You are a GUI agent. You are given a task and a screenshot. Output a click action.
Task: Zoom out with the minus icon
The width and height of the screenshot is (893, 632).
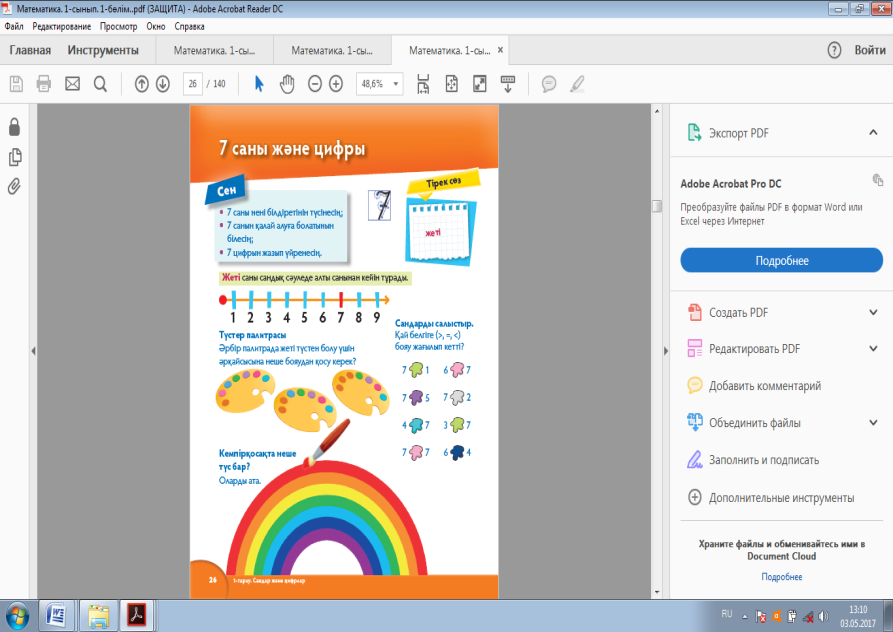pos(315,84)
